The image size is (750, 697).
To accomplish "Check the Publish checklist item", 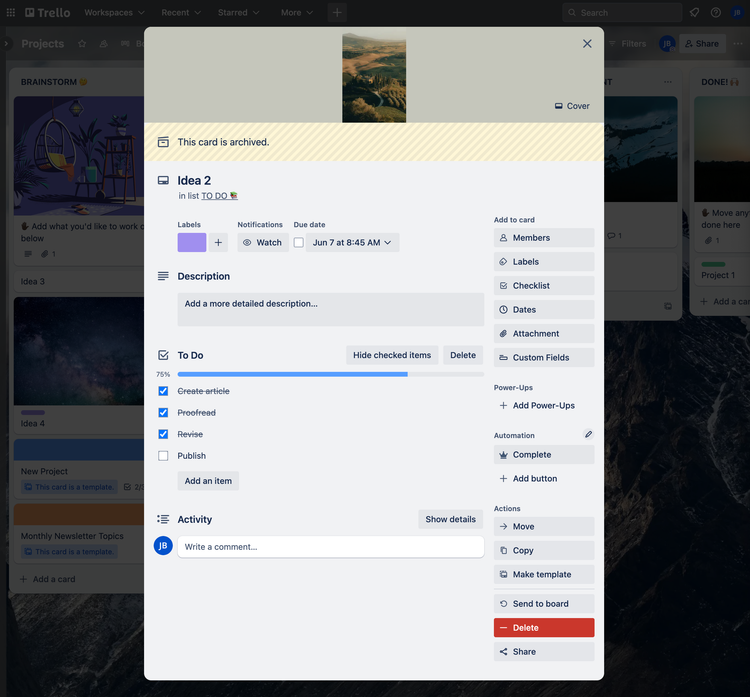I will (x=163, y=456).
